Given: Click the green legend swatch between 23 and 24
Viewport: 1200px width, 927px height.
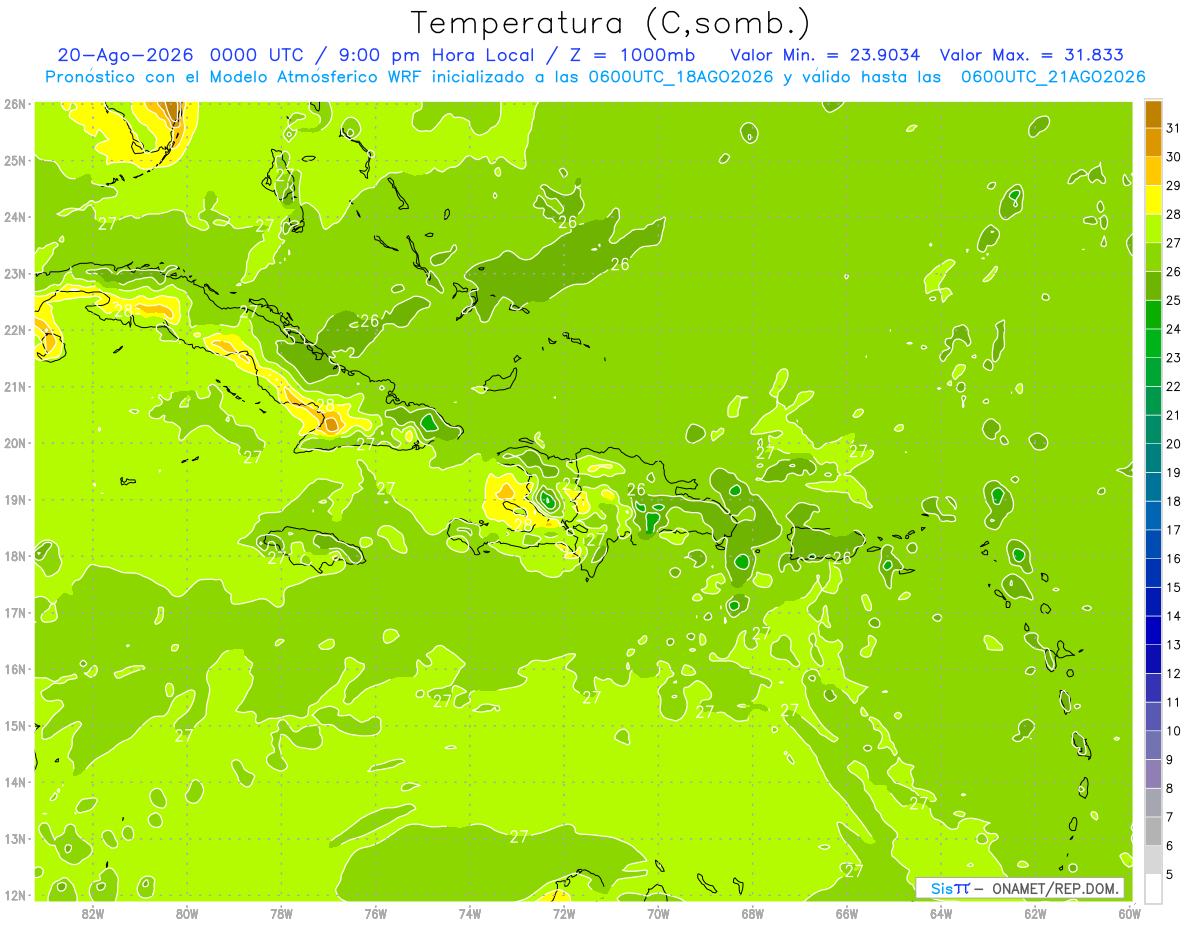Looking at the screenshot, I should click(1153, 343).
